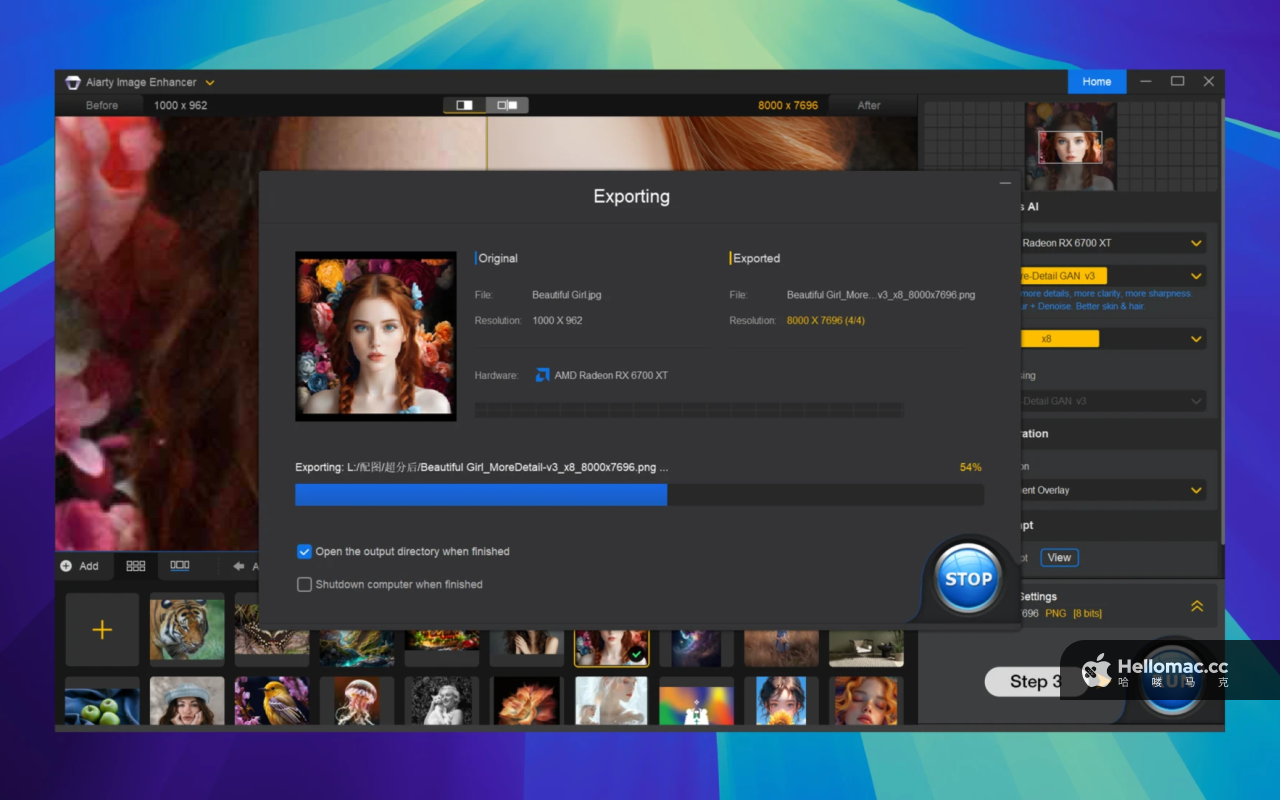Image resolution: width=1280 pixels, height=800 pixels.
Task: Click the blue export progress bar
Action: (481, 495)
